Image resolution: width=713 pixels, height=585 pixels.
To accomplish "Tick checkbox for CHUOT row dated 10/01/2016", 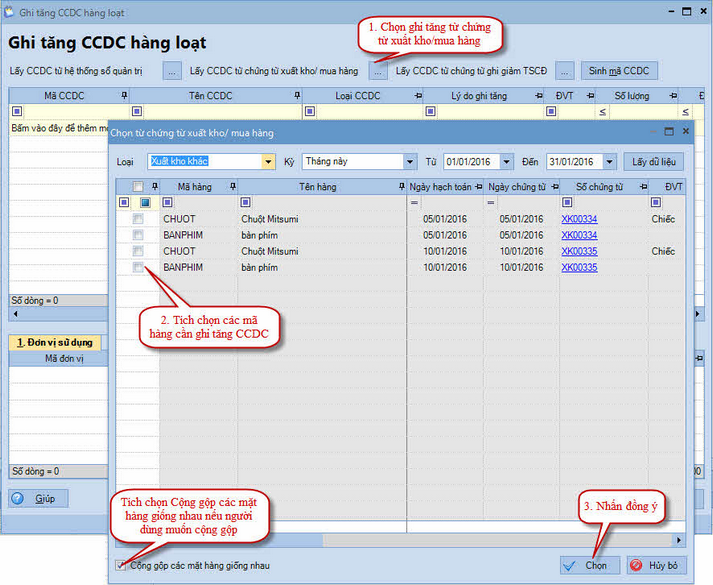I will [x=138, y=251].
